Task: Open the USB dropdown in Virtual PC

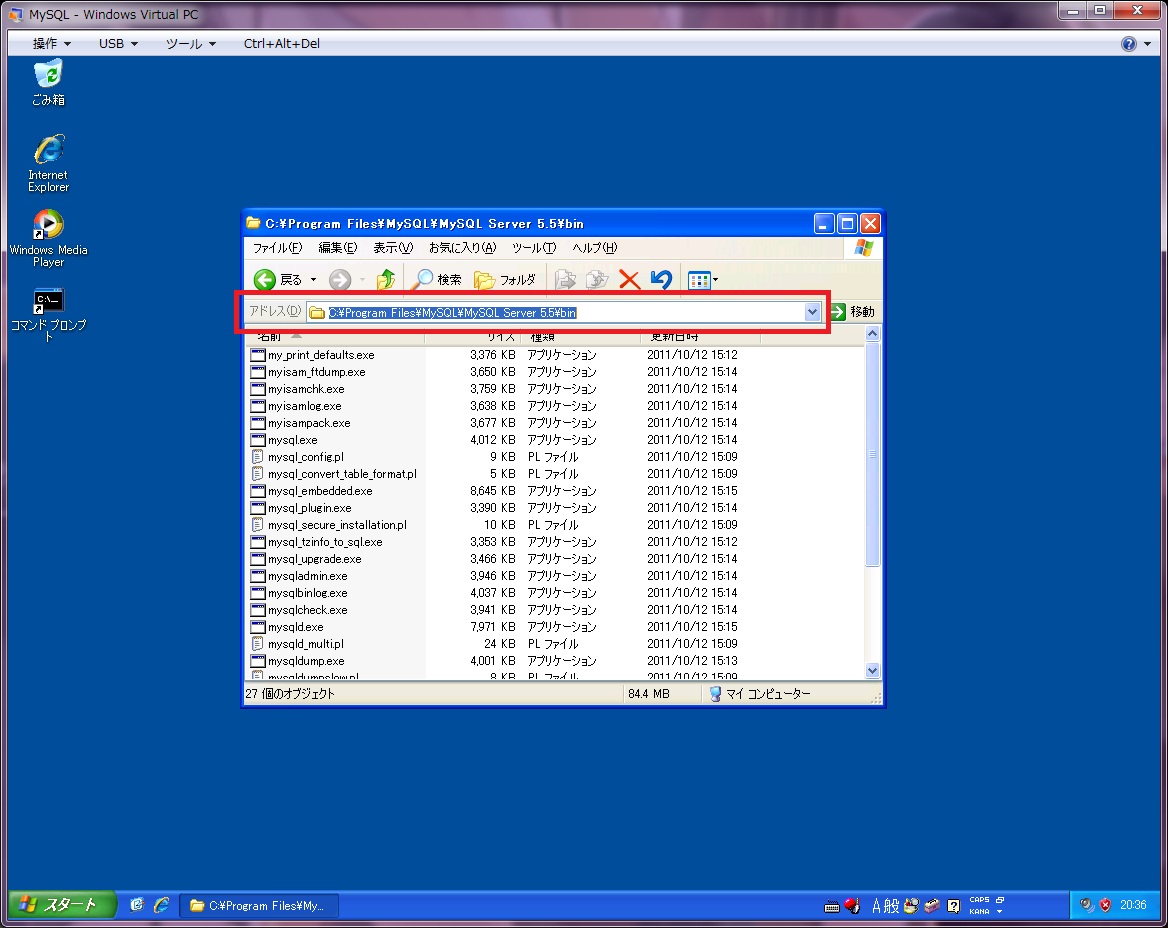Action: click(118, 44)
